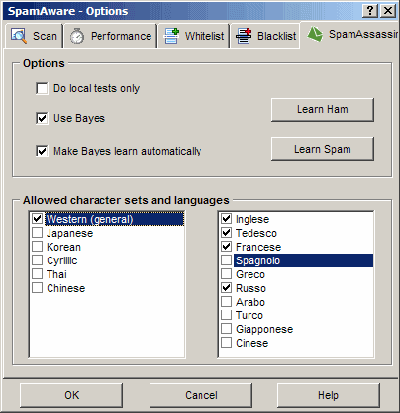Click the Learn Ham button
400x413 pixels.
tap(322, 110)
